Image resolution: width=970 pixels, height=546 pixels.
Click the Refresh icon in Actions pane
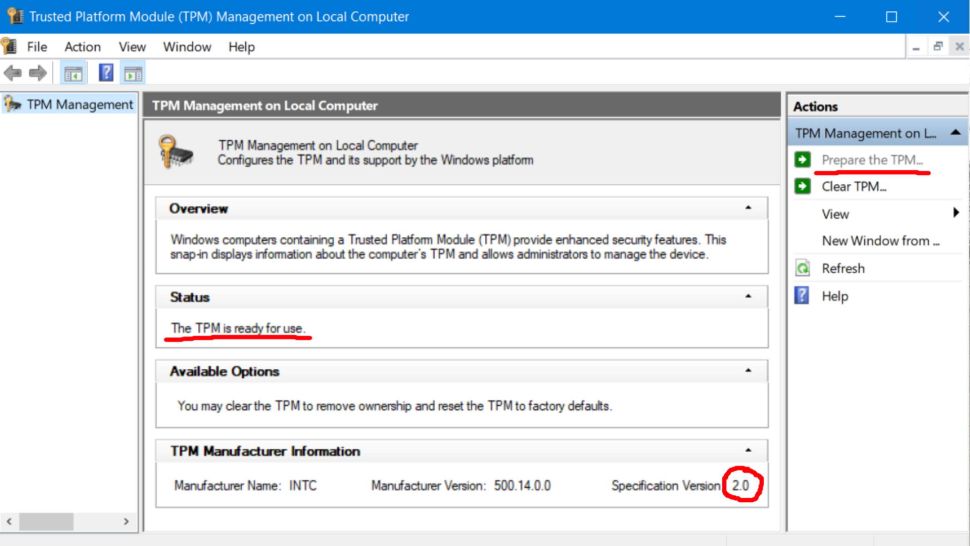pos(802,268)
